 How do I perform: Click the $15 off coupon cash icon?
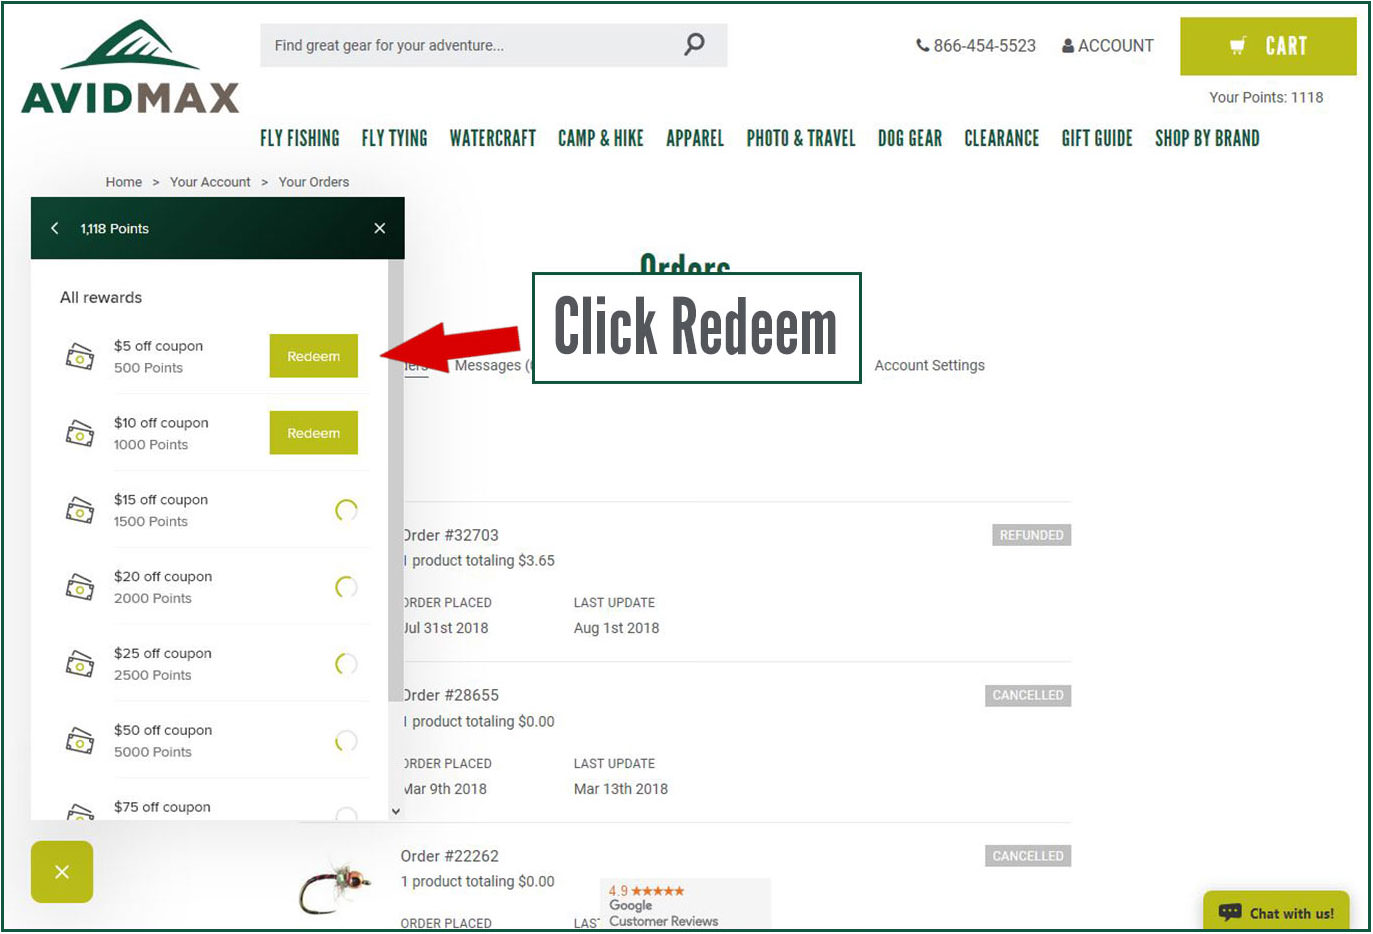coord(80,510)
